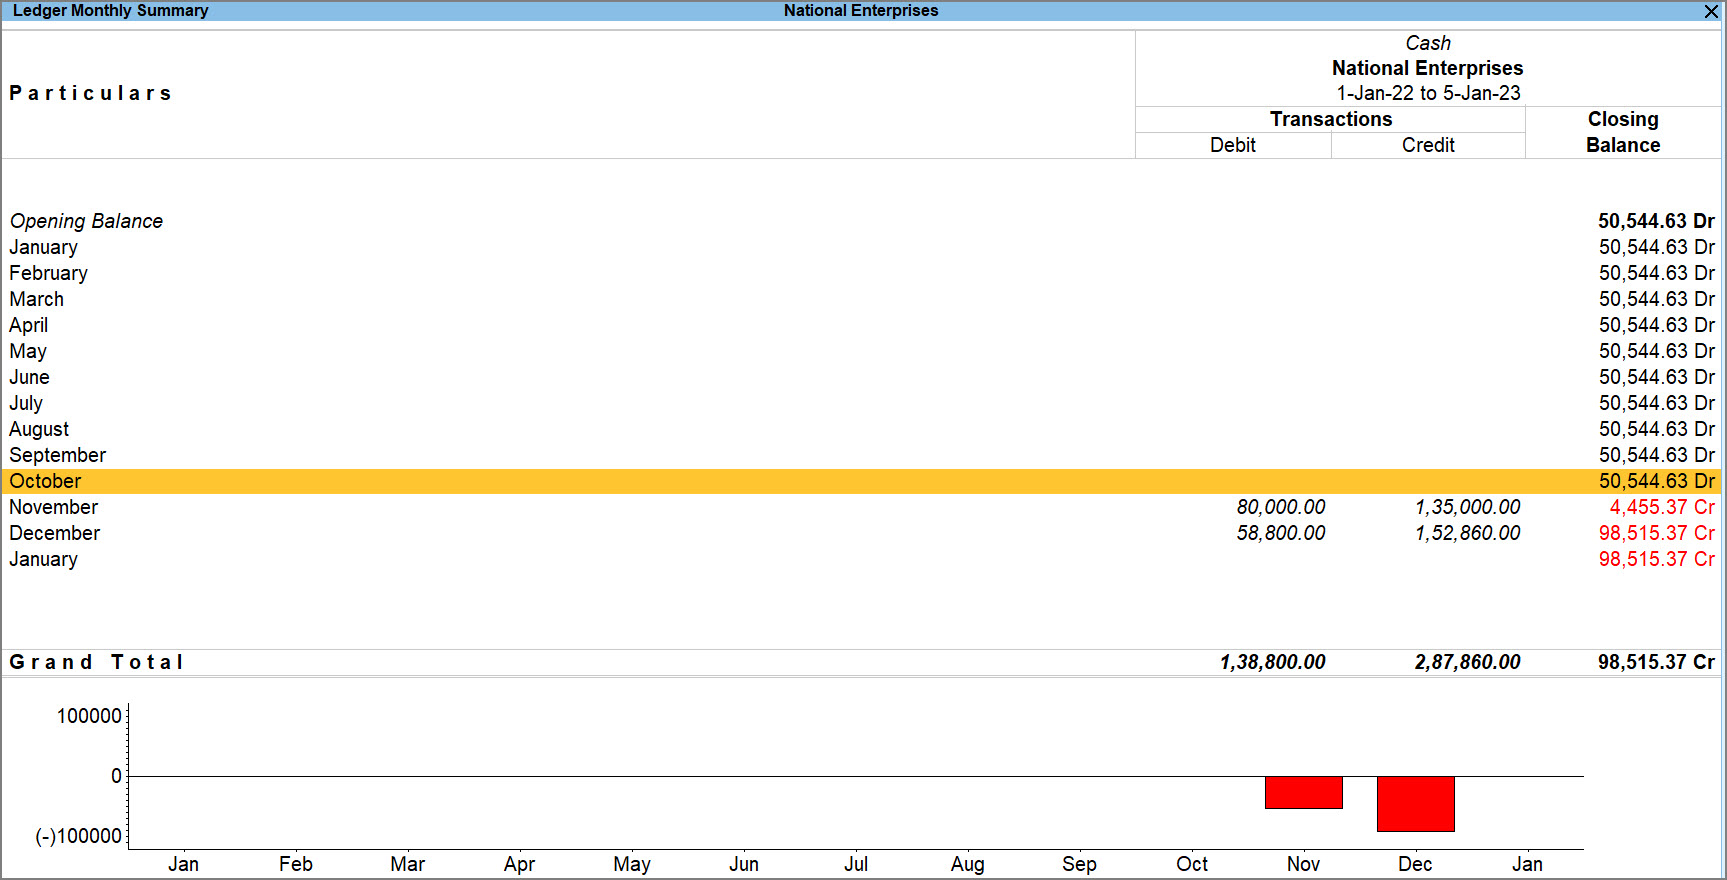Click Grand Total credit 2,87,860.00

(1467, 662)
